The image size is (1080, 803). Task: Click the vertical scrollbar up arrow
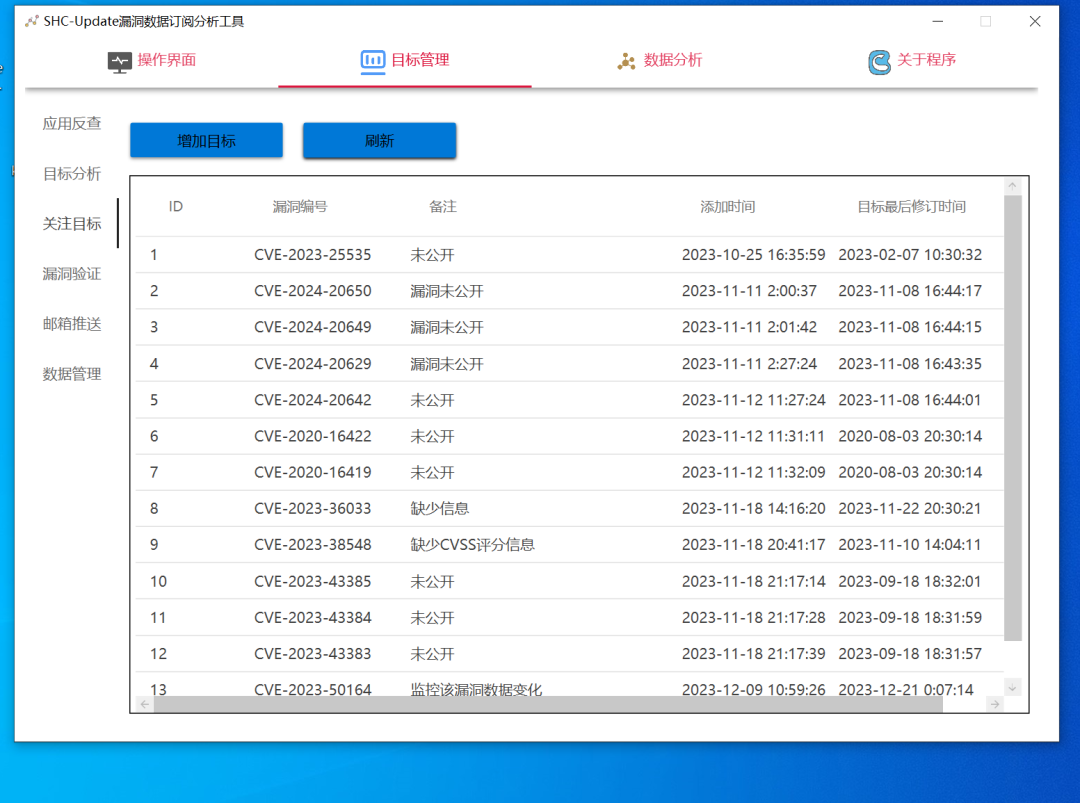[x=1012, y=185]
